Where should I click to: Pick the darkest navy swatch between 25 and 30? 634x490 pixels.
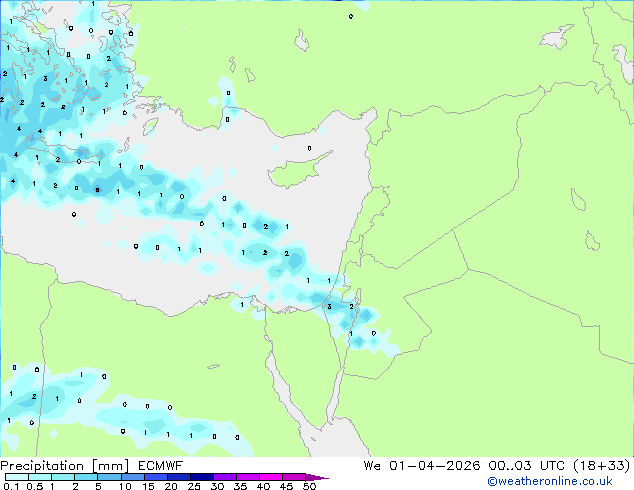point(202,477)
